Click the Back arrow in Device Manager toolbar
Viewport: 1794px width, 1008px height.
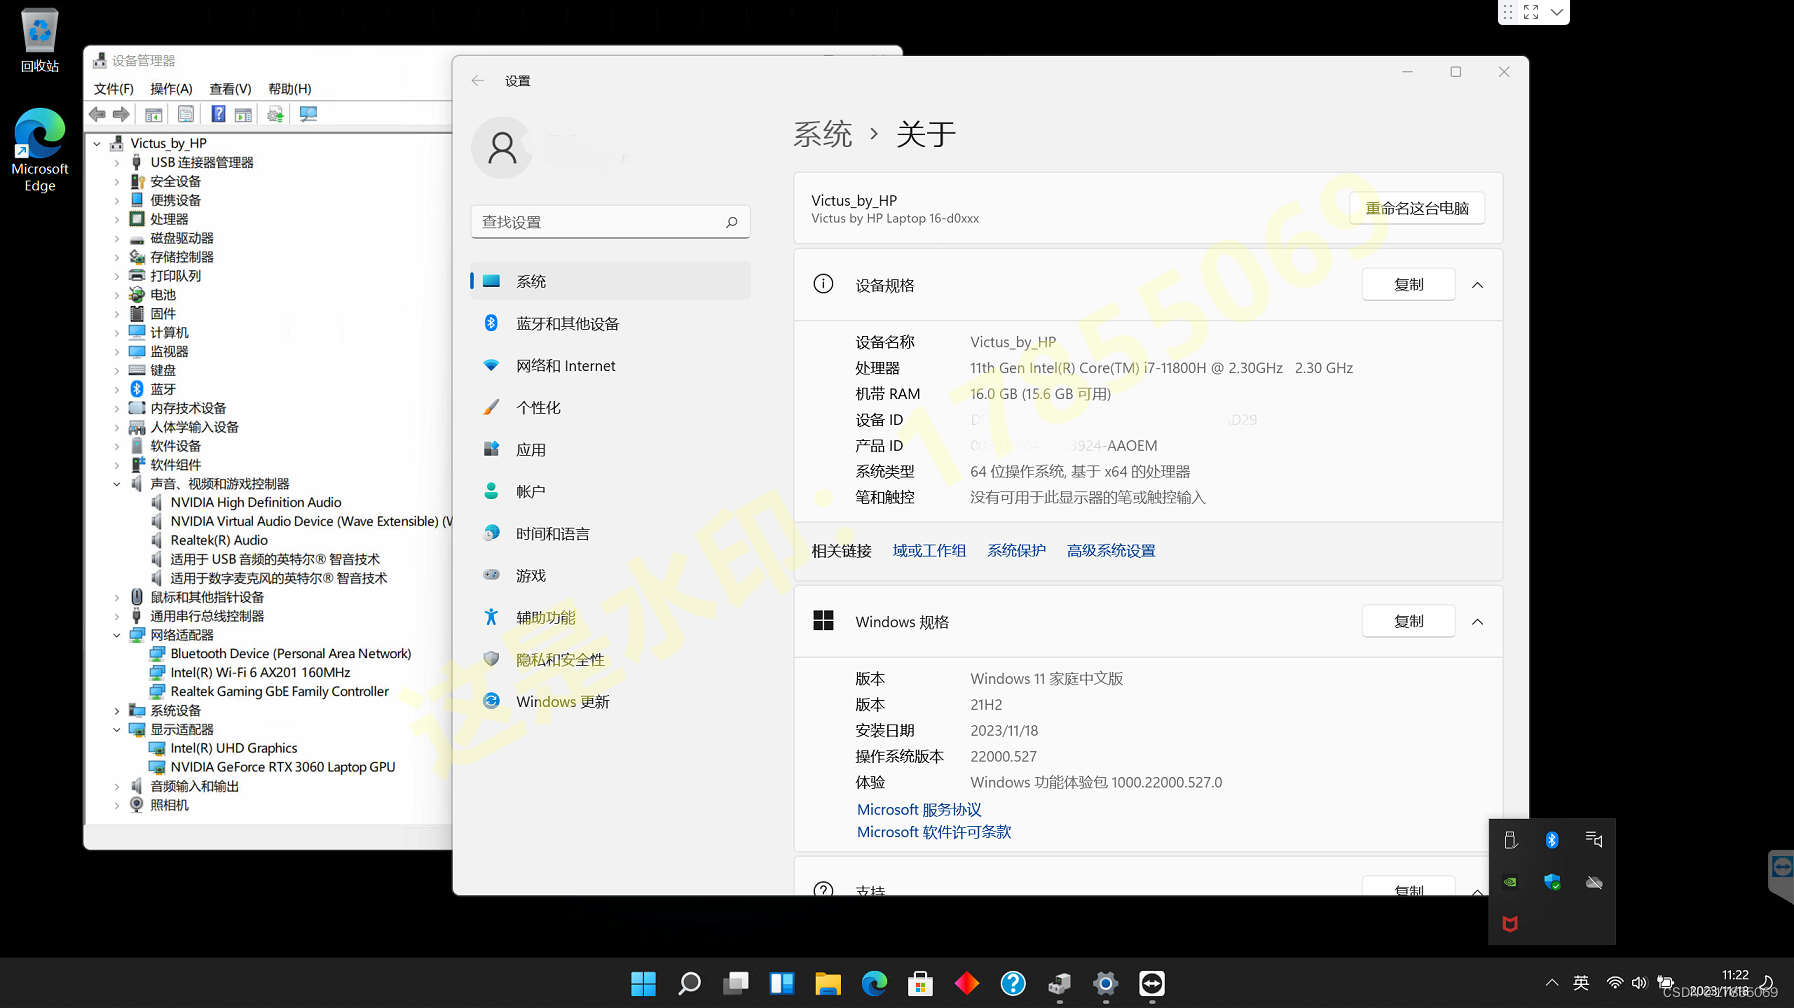click(97, 114)
